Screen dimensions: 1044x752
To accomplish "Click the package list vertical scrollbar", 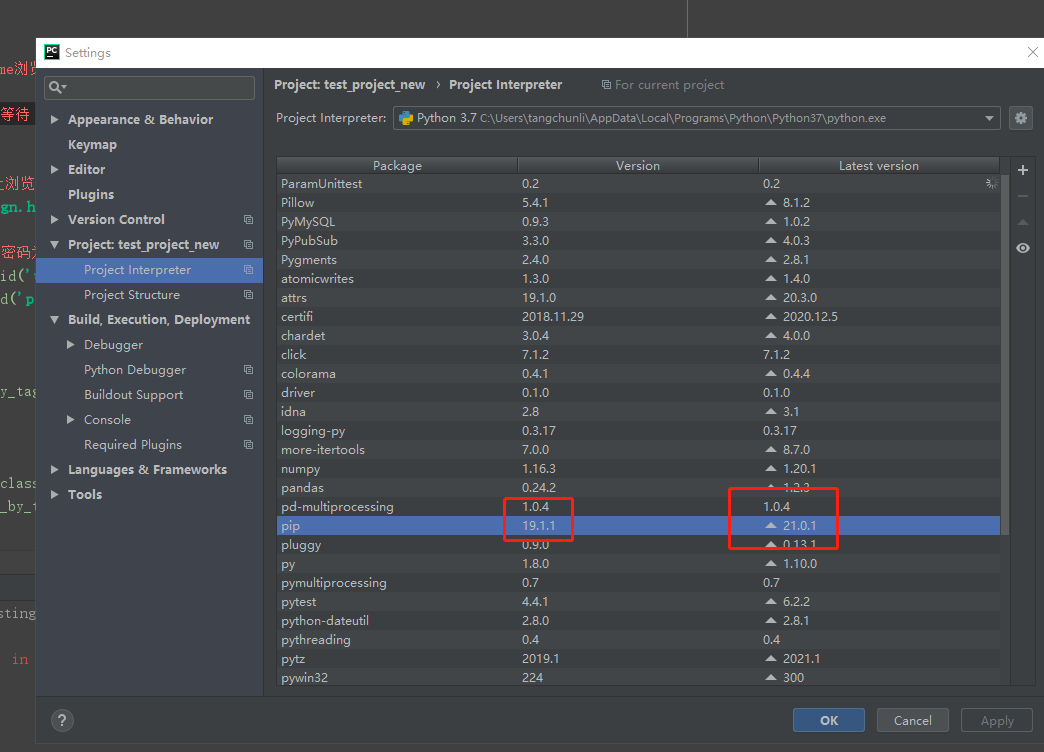I will (x=1005, y=355).
